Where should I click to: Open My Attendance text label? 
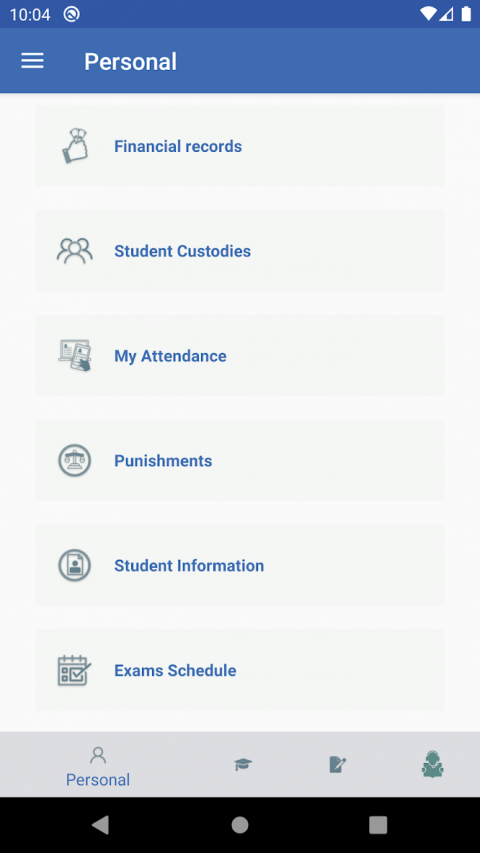[170, 356]
